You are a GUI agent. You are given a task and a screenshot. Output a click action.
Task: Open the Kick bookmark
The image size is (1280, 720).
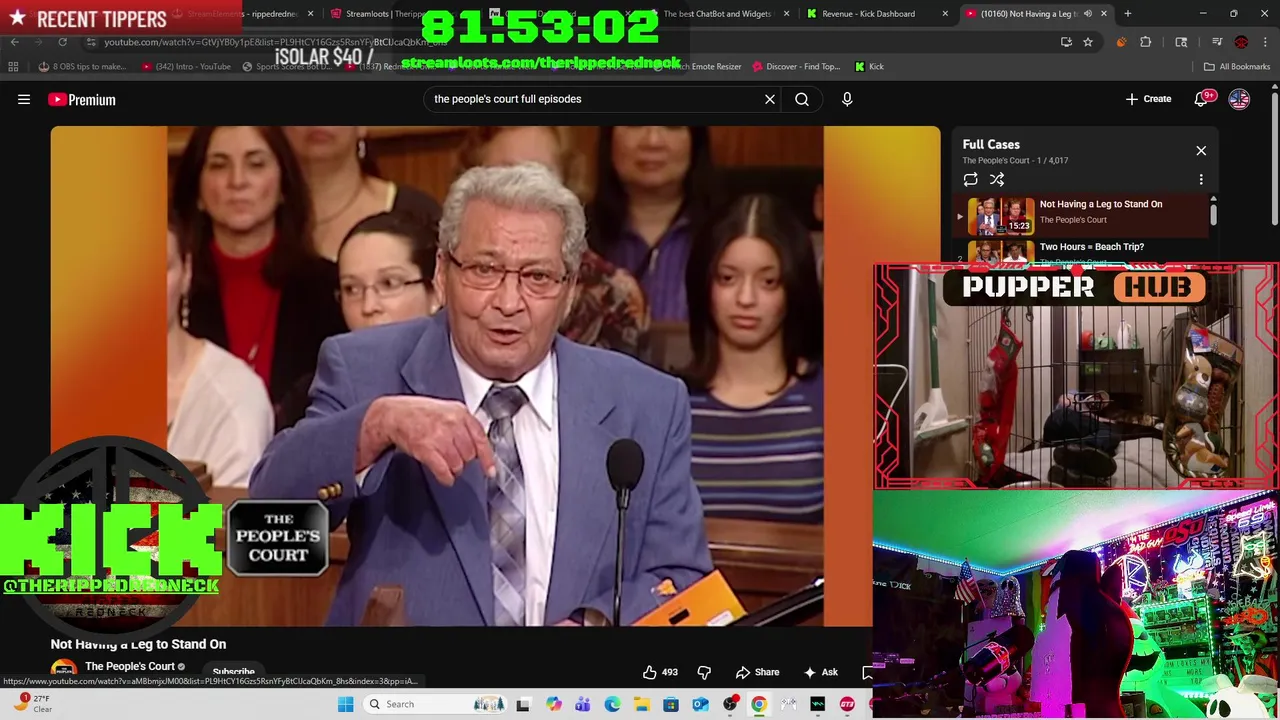click(869, 66)
